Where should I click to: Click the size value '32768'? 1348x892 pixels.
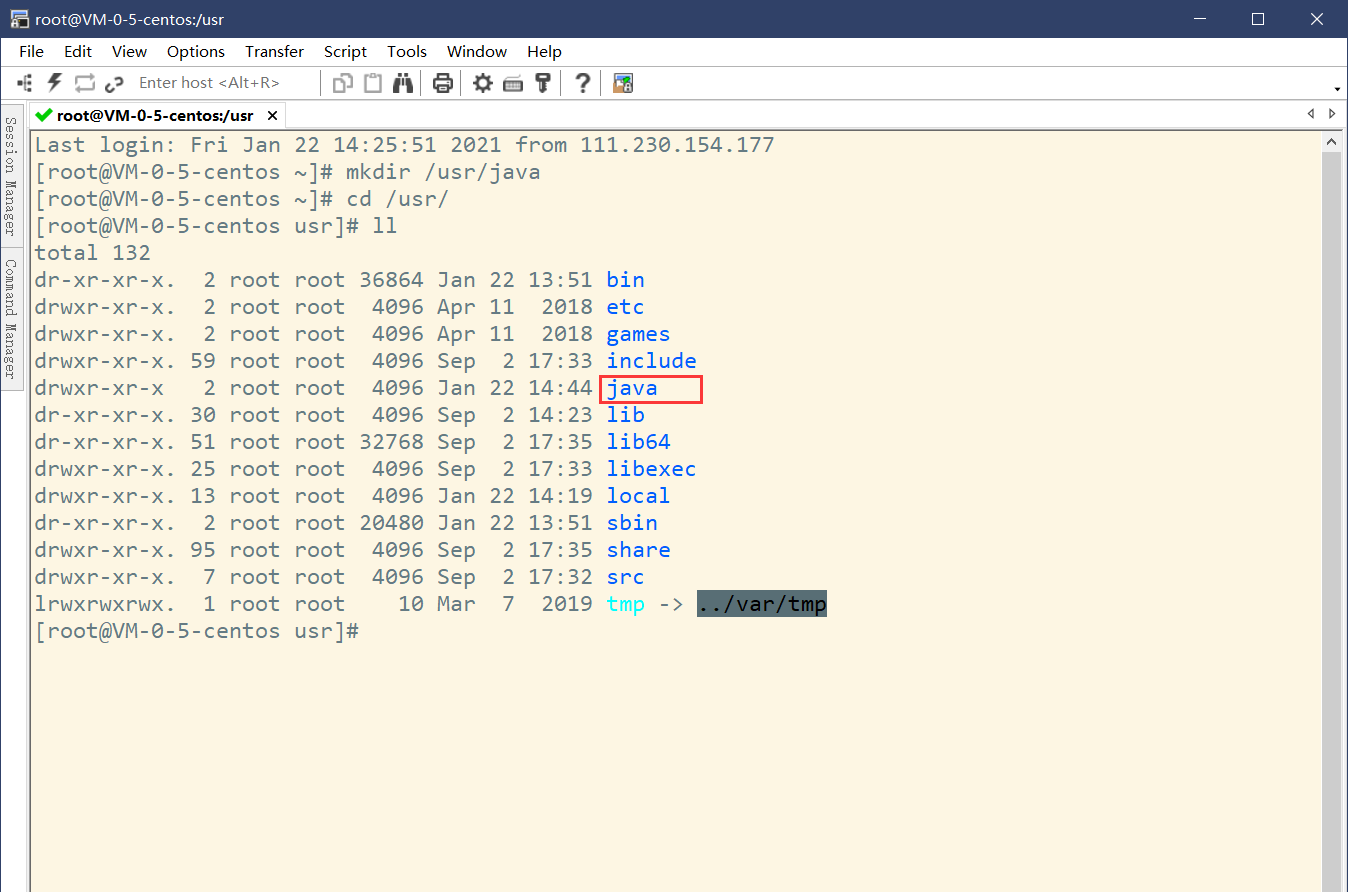392,442
